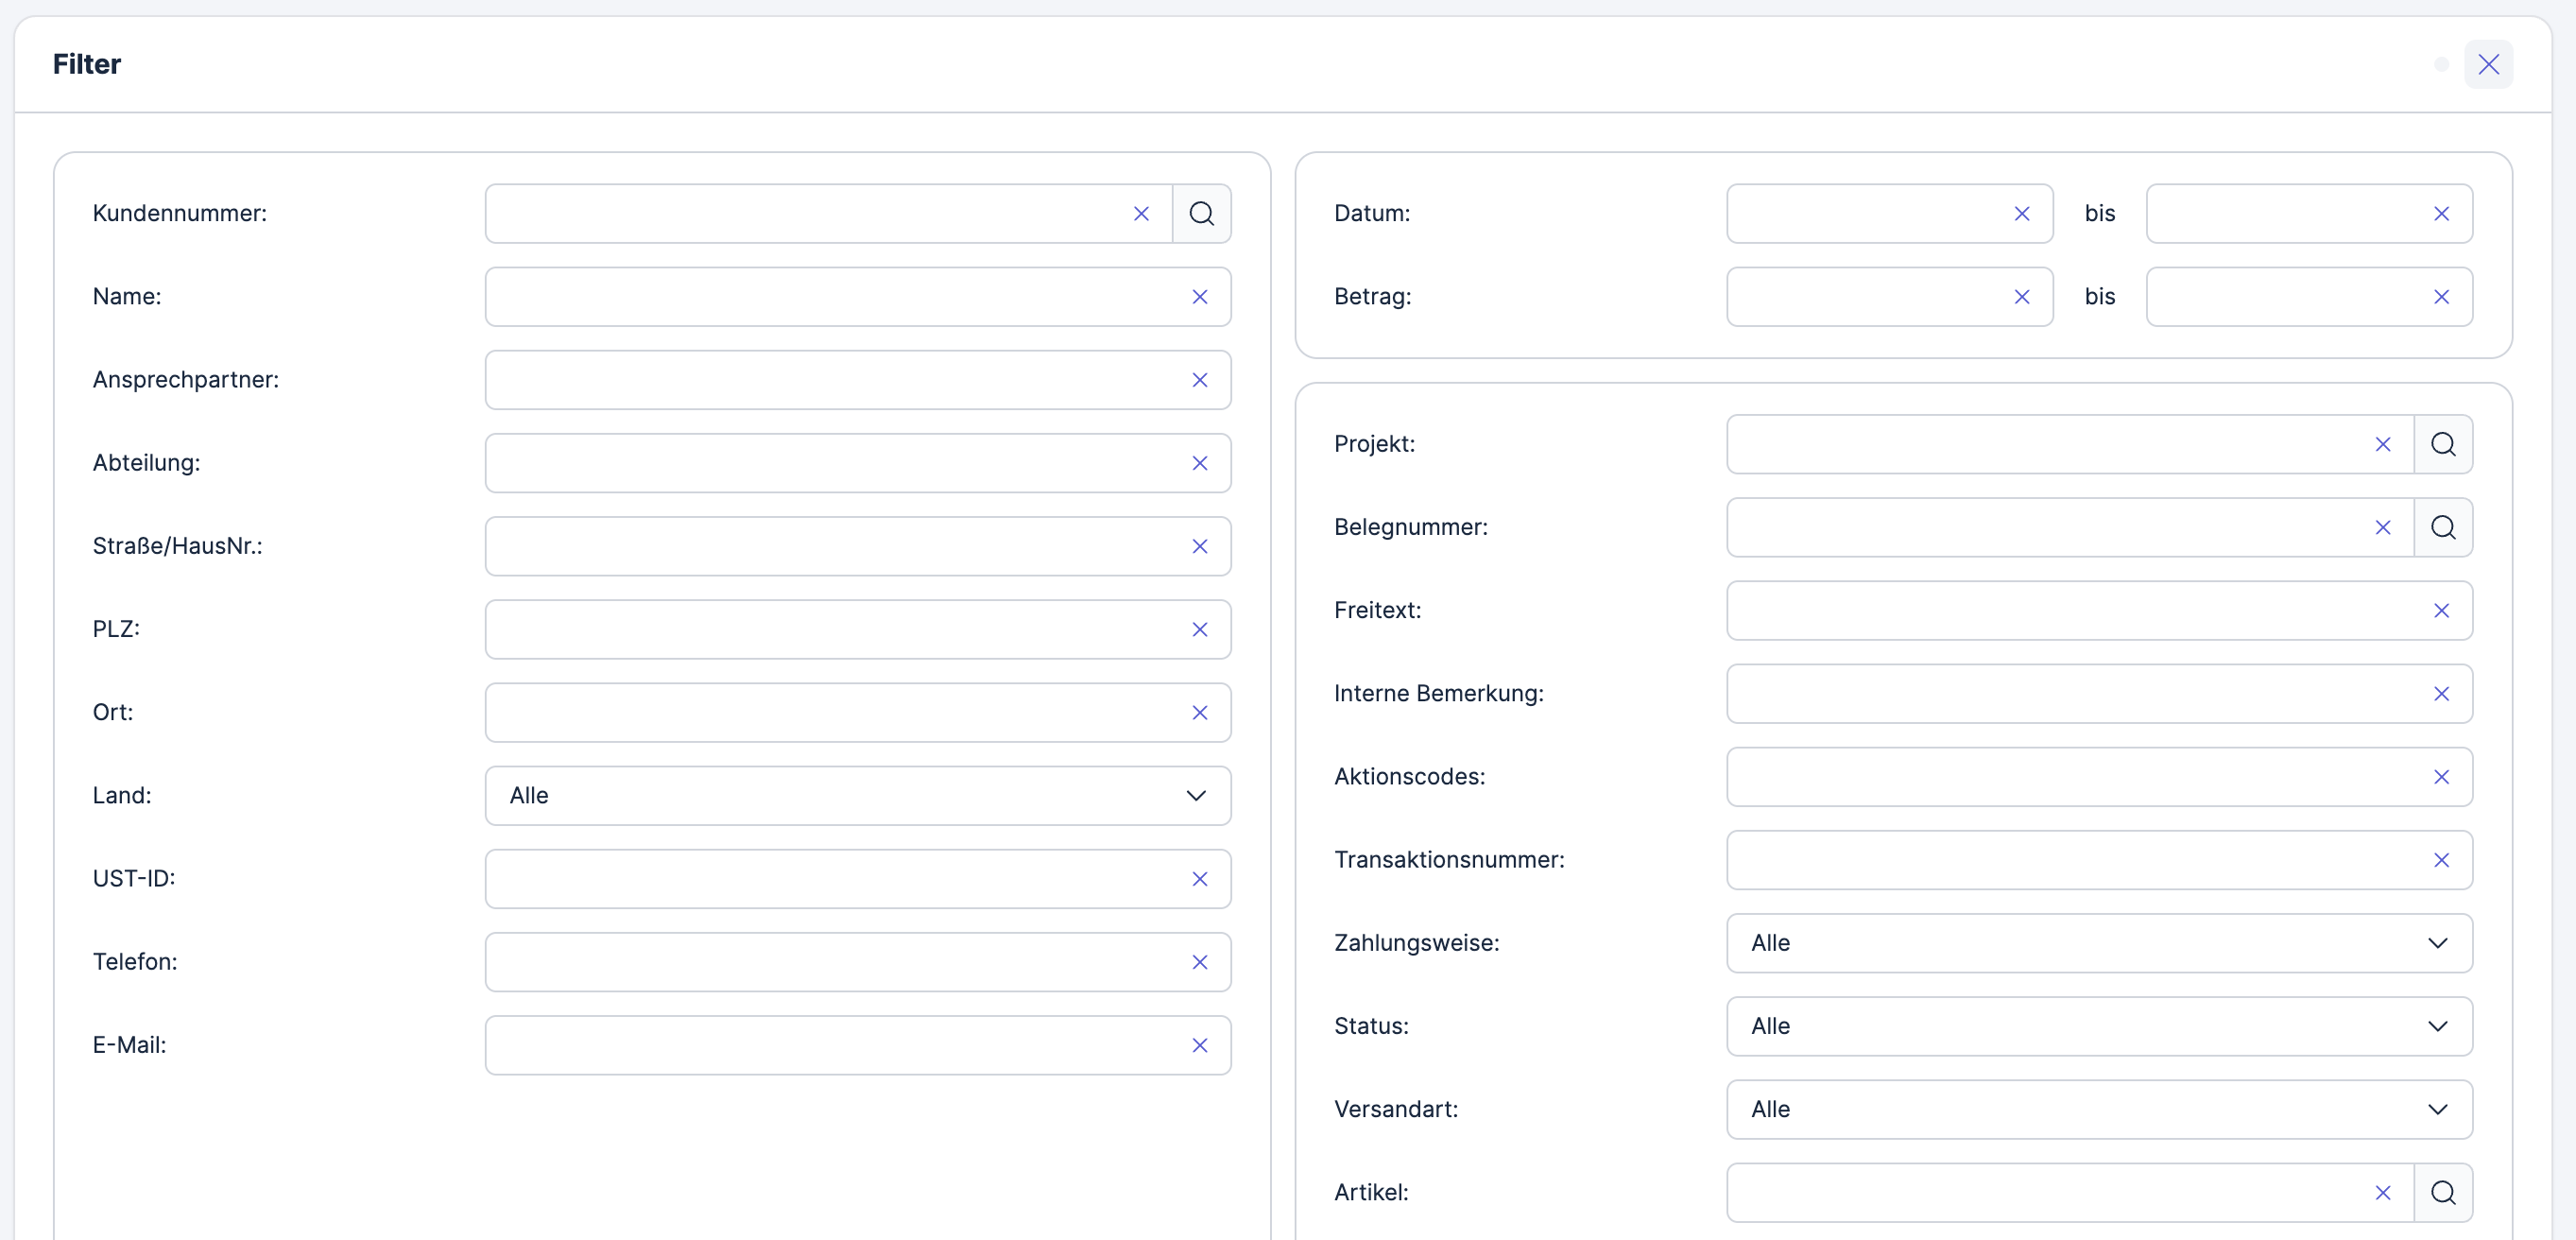Close the Filter dialog

click(x=2488, y=64)
